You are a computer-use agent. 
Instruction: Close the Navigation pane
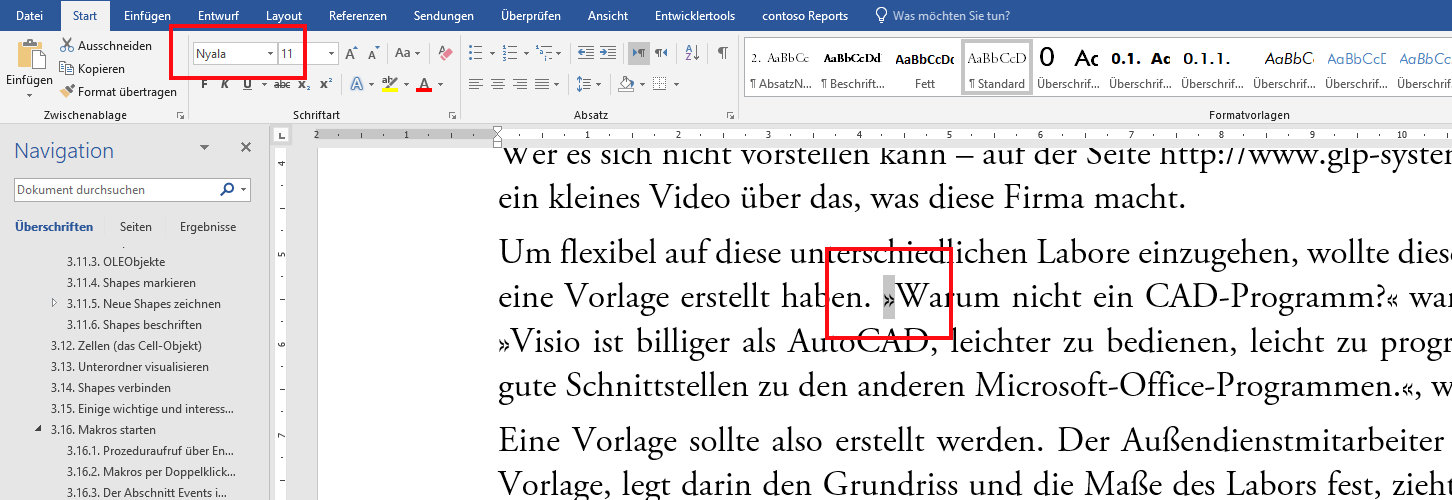point(246,148)
